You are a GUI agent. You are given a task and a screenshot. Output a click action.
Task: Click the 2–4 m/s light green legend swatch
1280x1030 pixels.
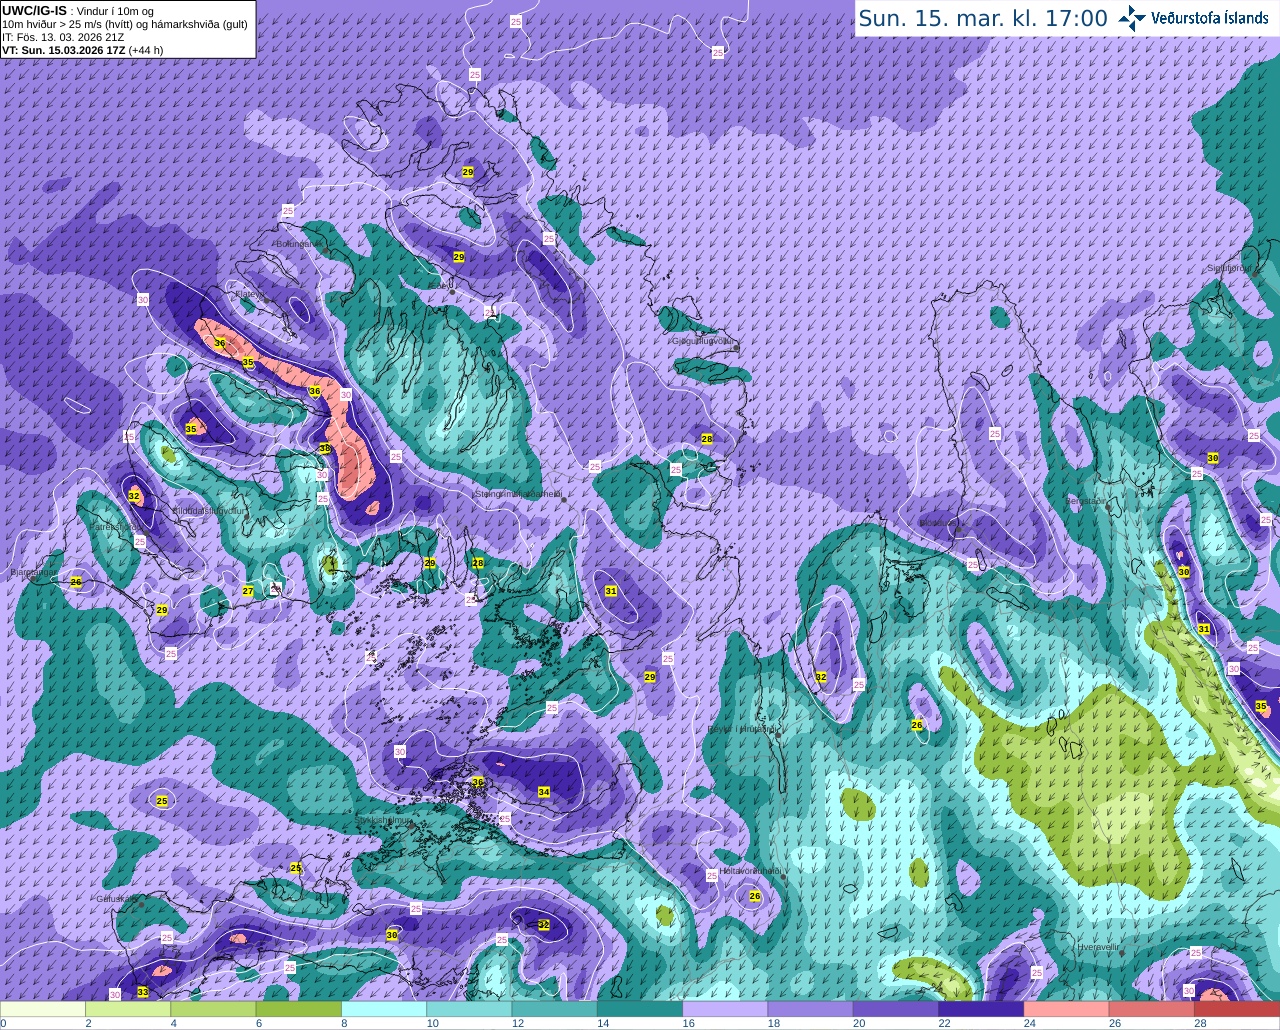(128, 1009)
